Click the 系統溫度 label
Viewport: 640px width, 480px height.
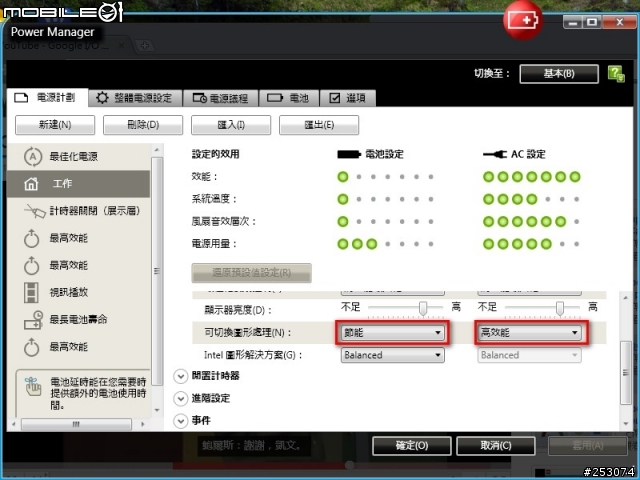coord(214,199)
